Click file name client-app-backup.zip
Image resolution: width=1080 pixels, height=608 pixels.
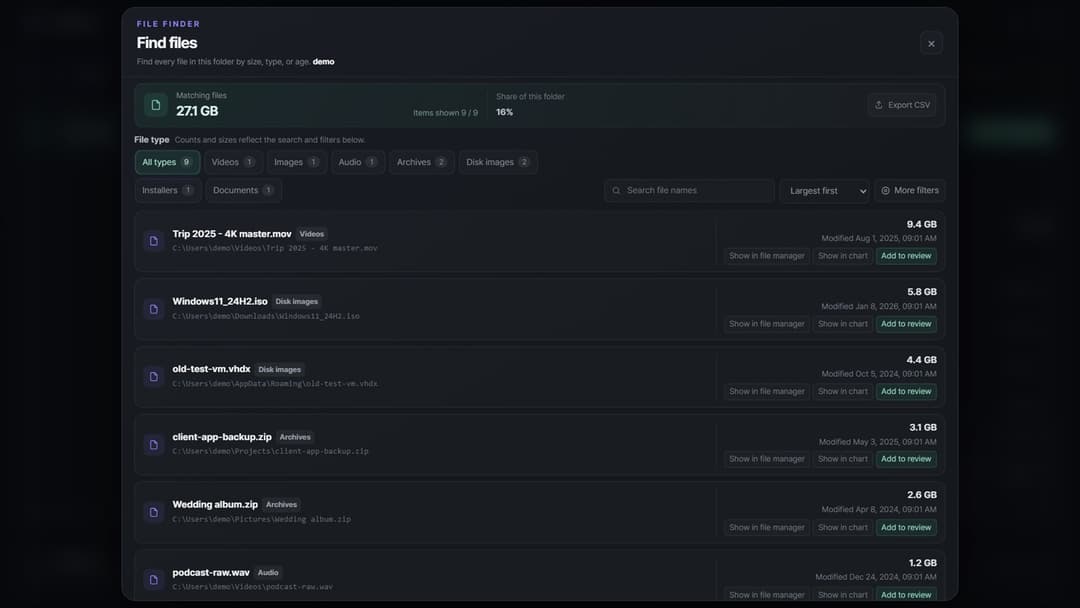click(x=222, y=437)
